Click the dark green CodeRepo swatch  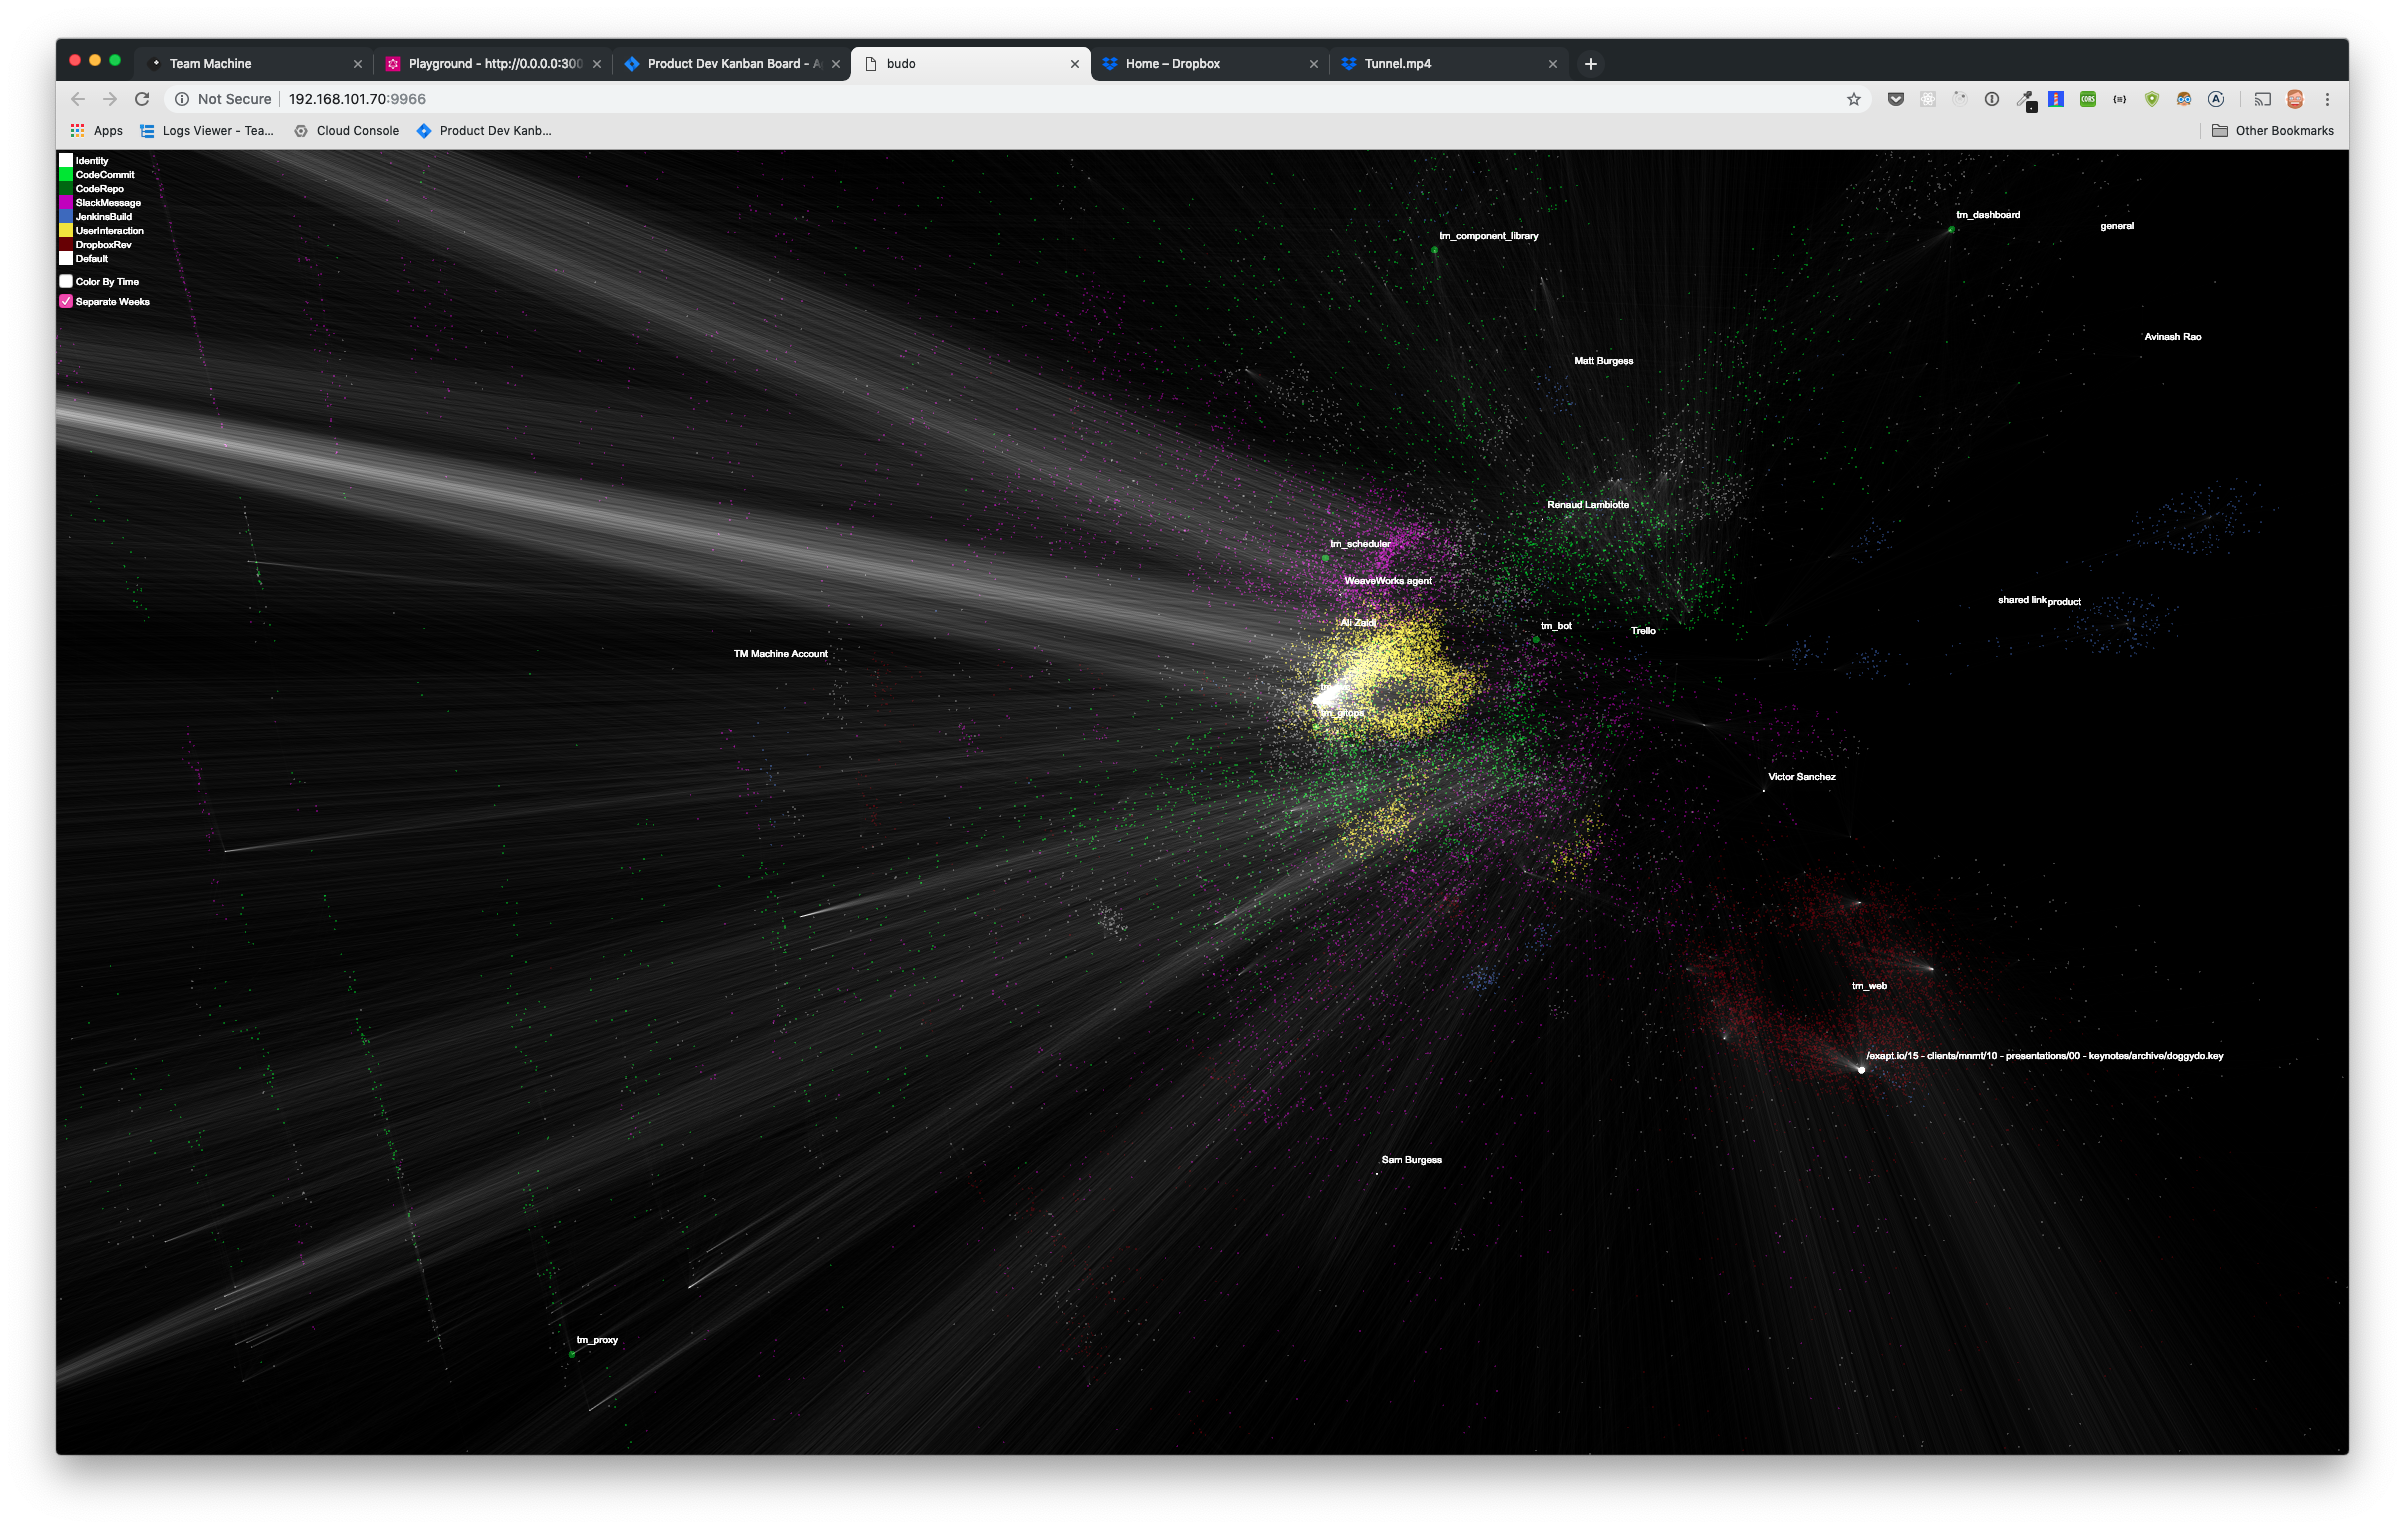(x=66, y=188)
